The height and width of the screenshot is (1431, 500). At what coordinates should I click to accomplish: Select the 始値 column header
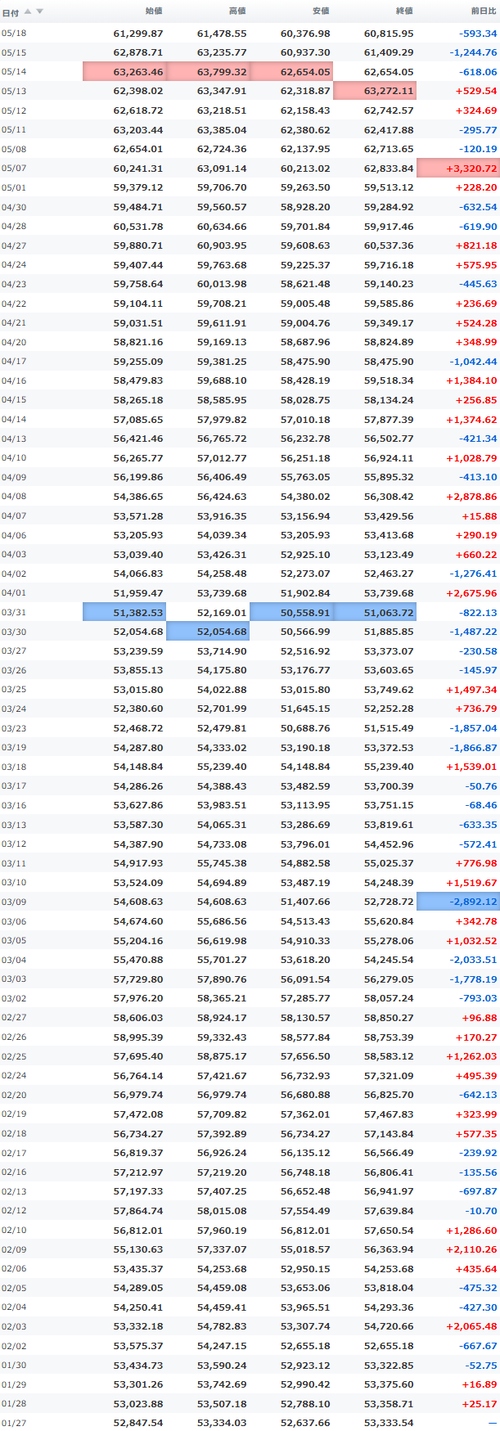pos(155,11)
